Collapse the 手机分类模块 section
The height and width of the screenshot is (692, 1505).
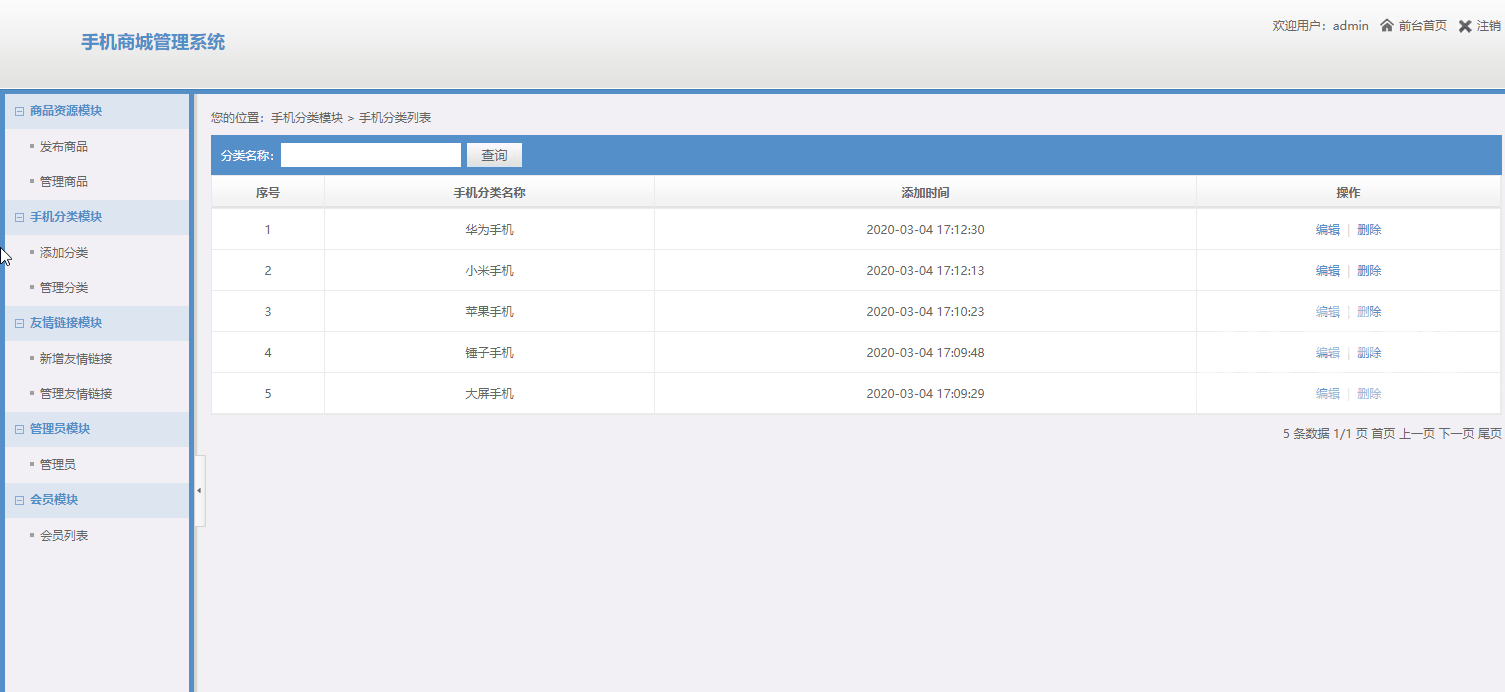click(19, 217)
